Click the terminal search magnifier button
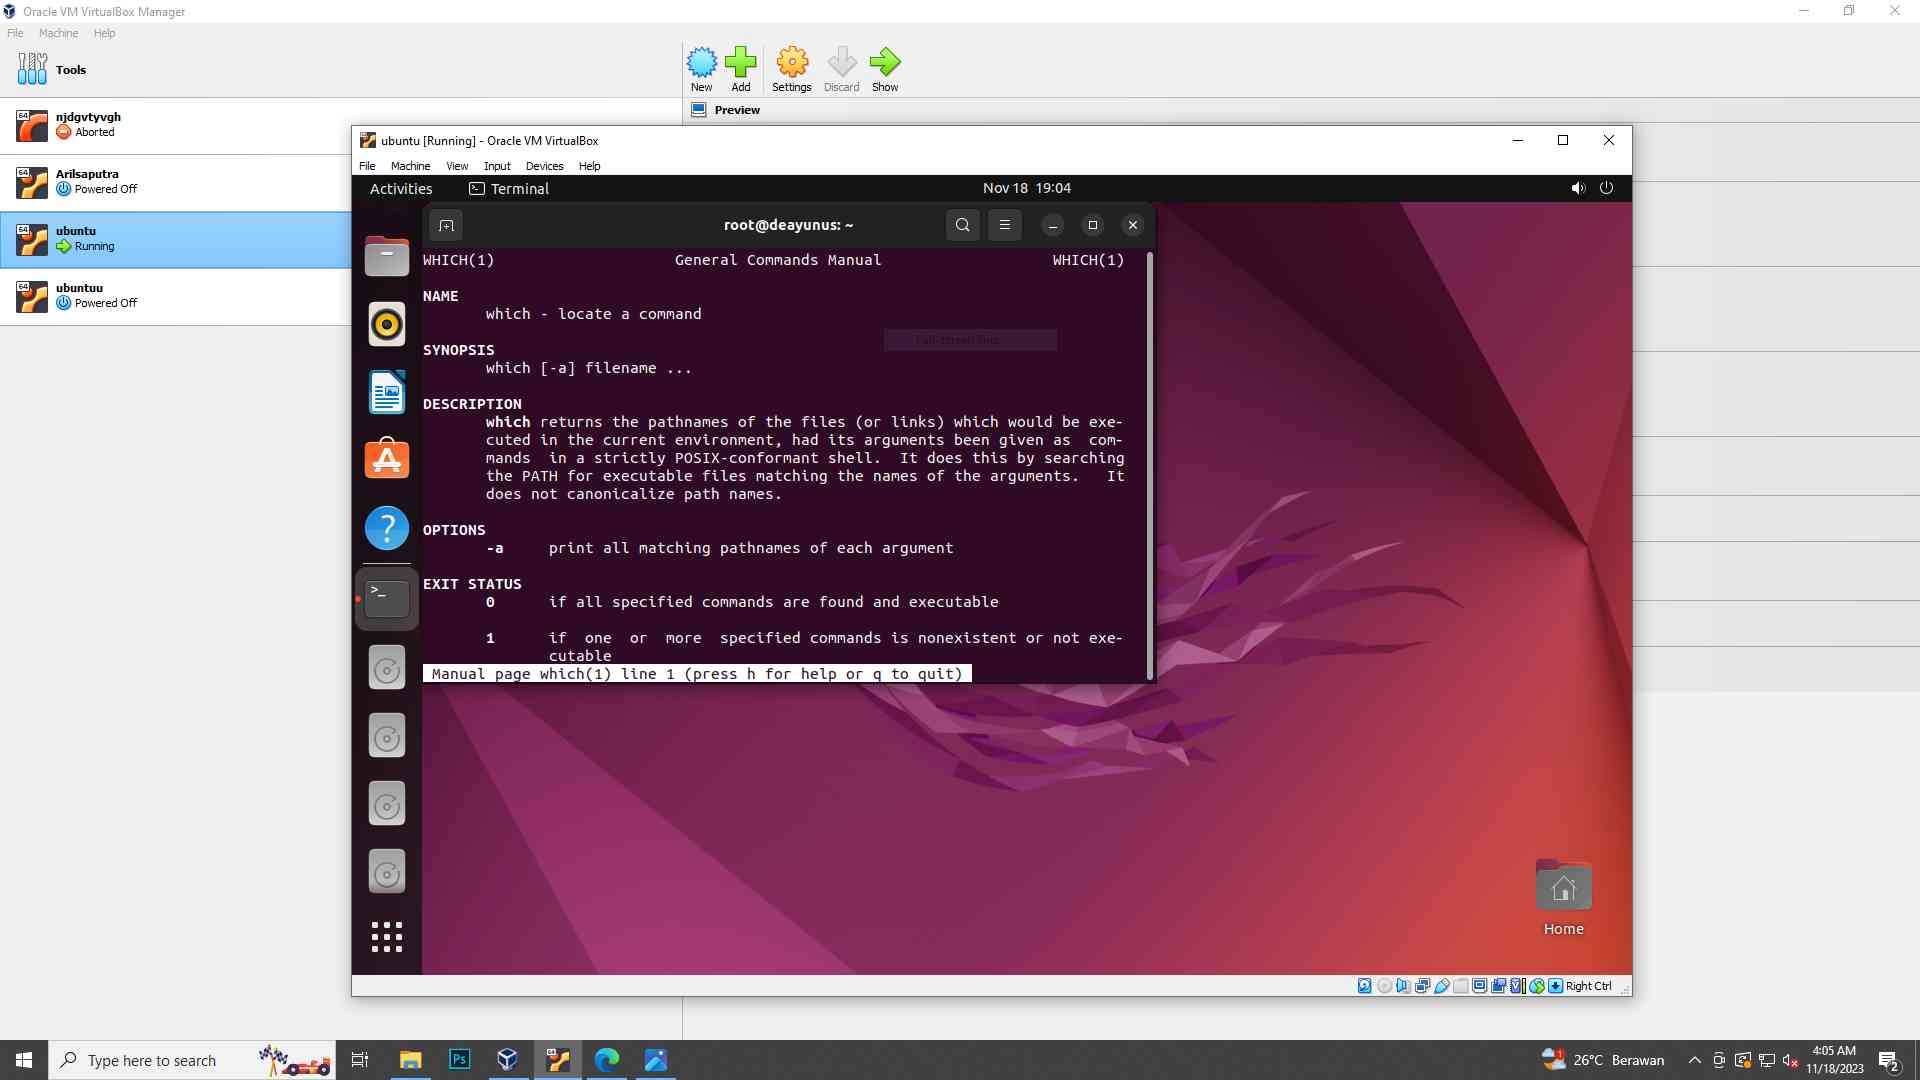The height and width of the screenshot is (1080, 1920). click(962, 225)
